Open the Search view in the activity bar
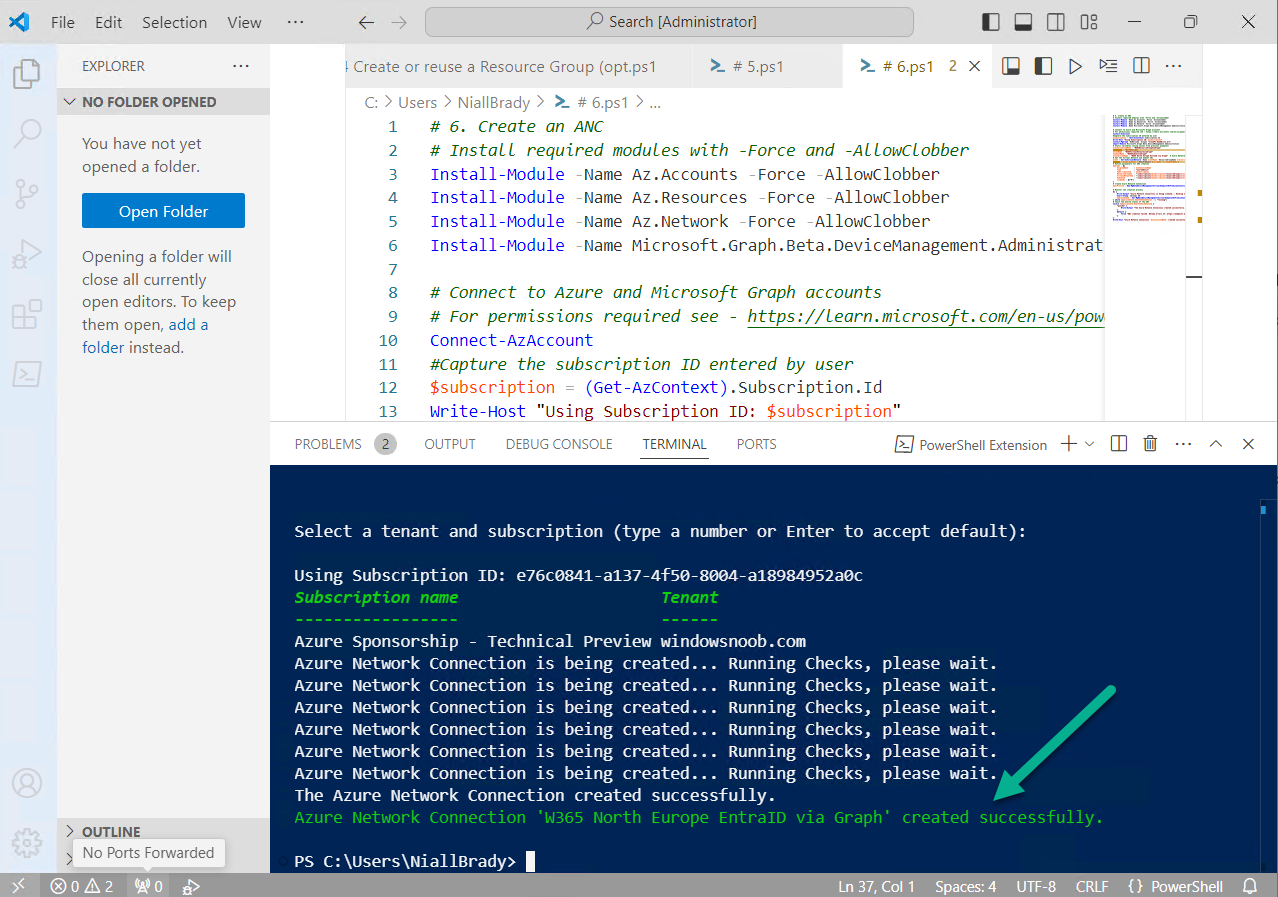 point(27,131)
